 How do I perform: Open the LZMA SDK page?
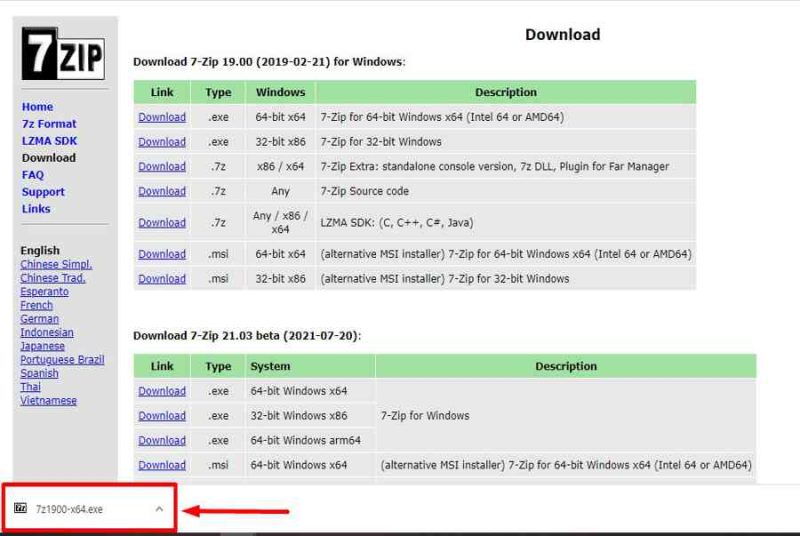49,141
